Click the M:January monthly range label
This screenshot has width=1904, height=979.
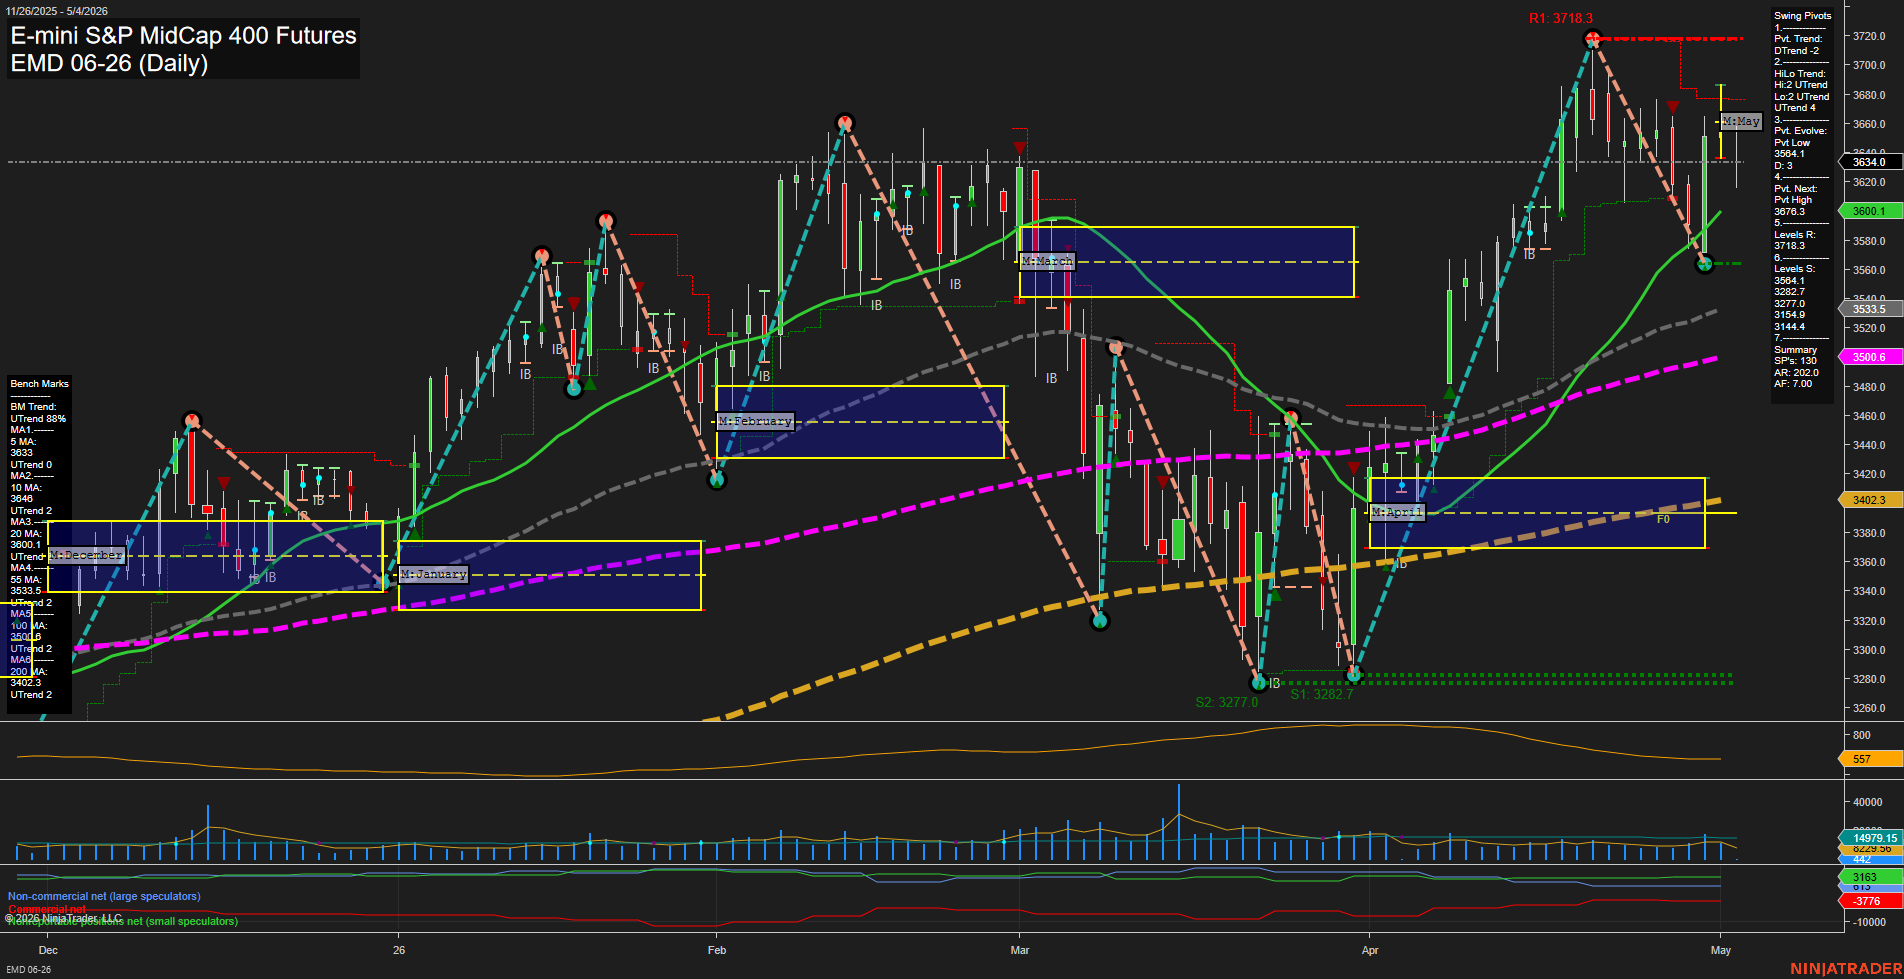click(x=433, y=574)
